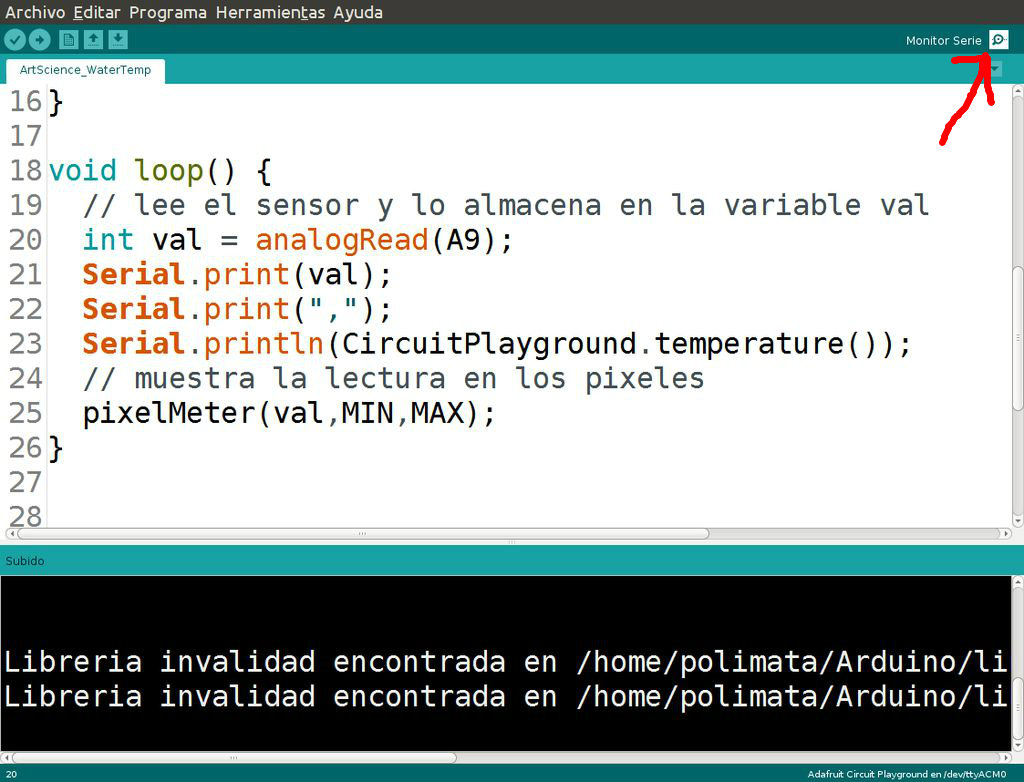
Task: Click the console vertical scrollbar thumb
Action: coord(1017,708)
